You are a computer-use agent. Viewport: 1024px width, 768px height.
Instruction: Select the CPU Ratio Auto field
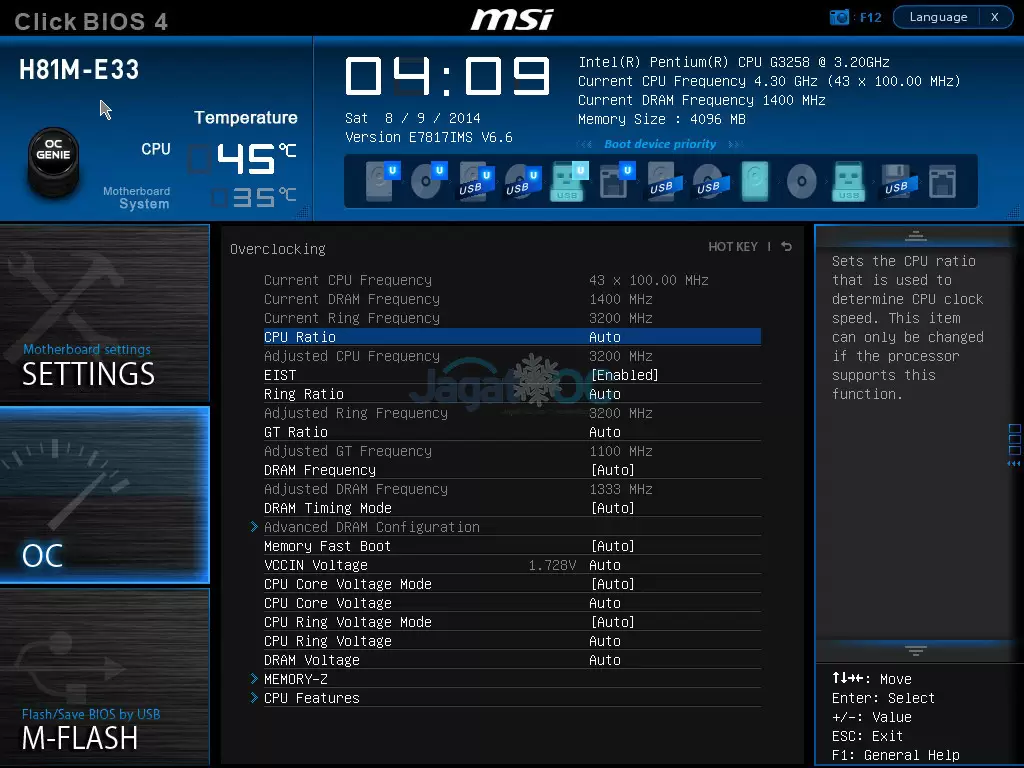(x=605, y=337)
